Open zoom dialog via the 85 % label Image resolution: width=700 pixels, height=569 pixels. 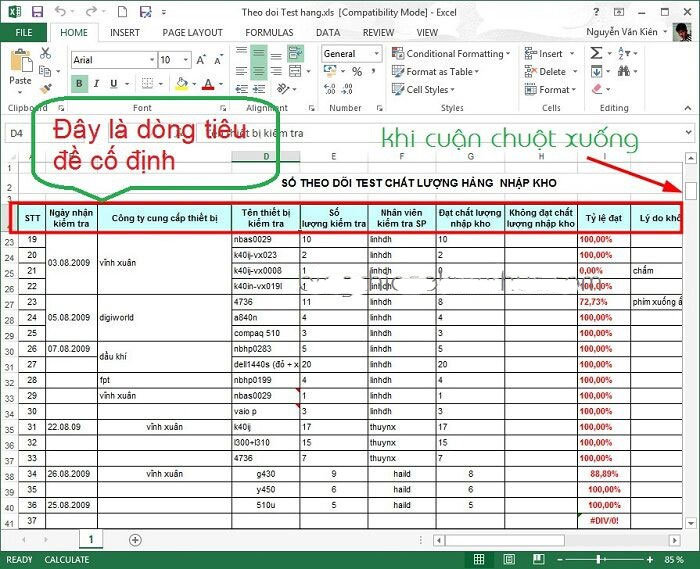point(674,559)
